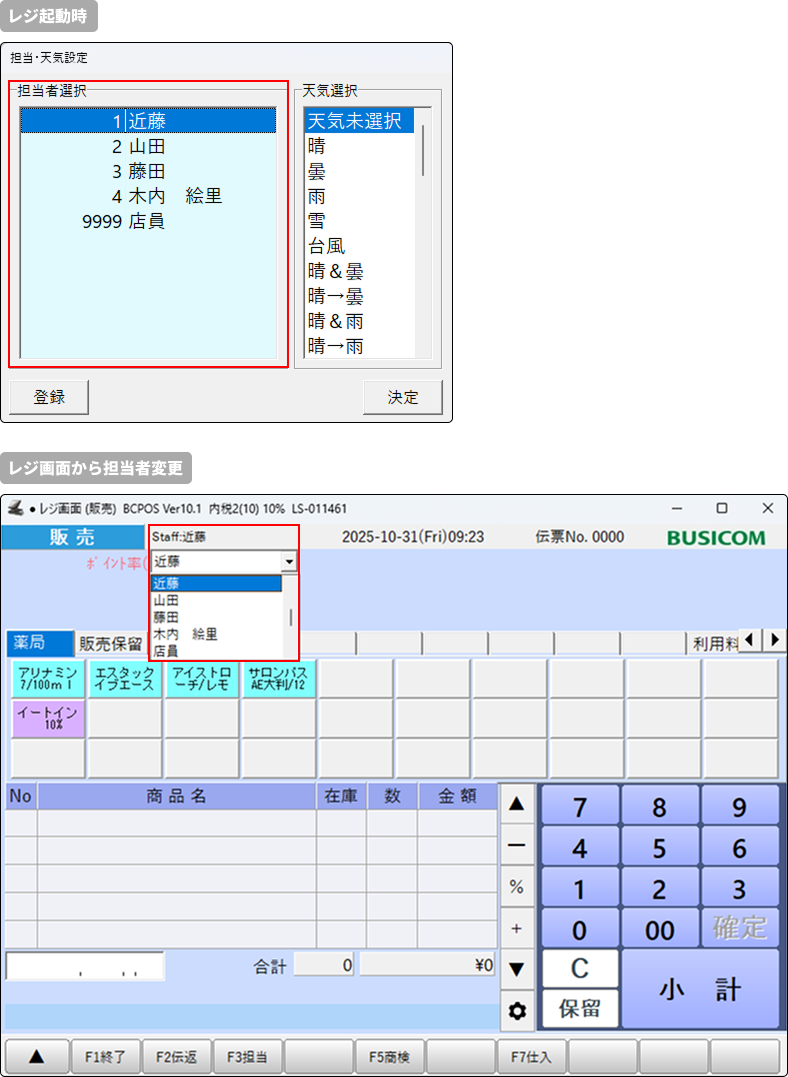This screenshot has width=788, height=1077.
Task: Select the 薬局 product tab
Action: (x=38, y=642)
